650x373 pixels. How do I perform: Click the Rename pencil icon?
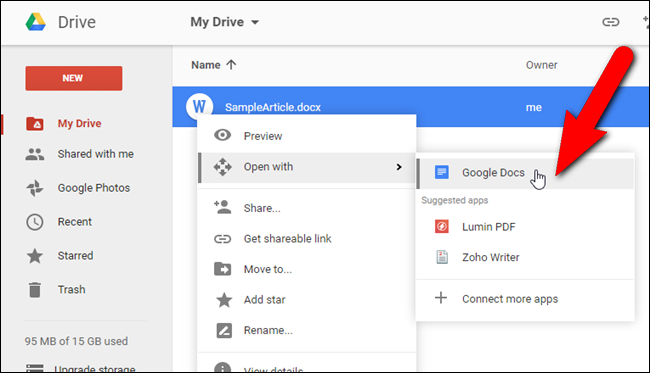tap(224, 331)
